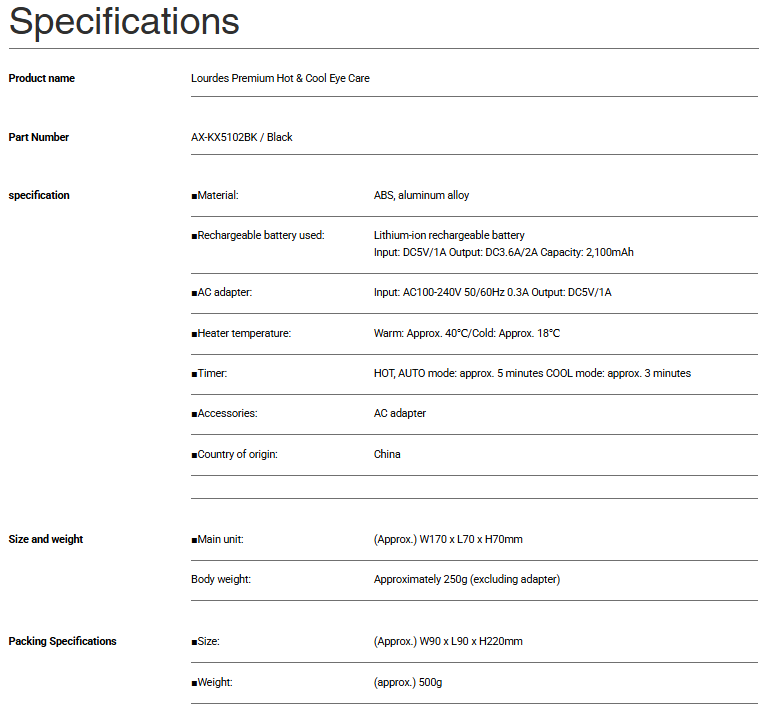Viewport: 760px width, 706px height.
Task: Click the 'Lithium-ion rechargeable battery' text
Action: tap(449, 236)
